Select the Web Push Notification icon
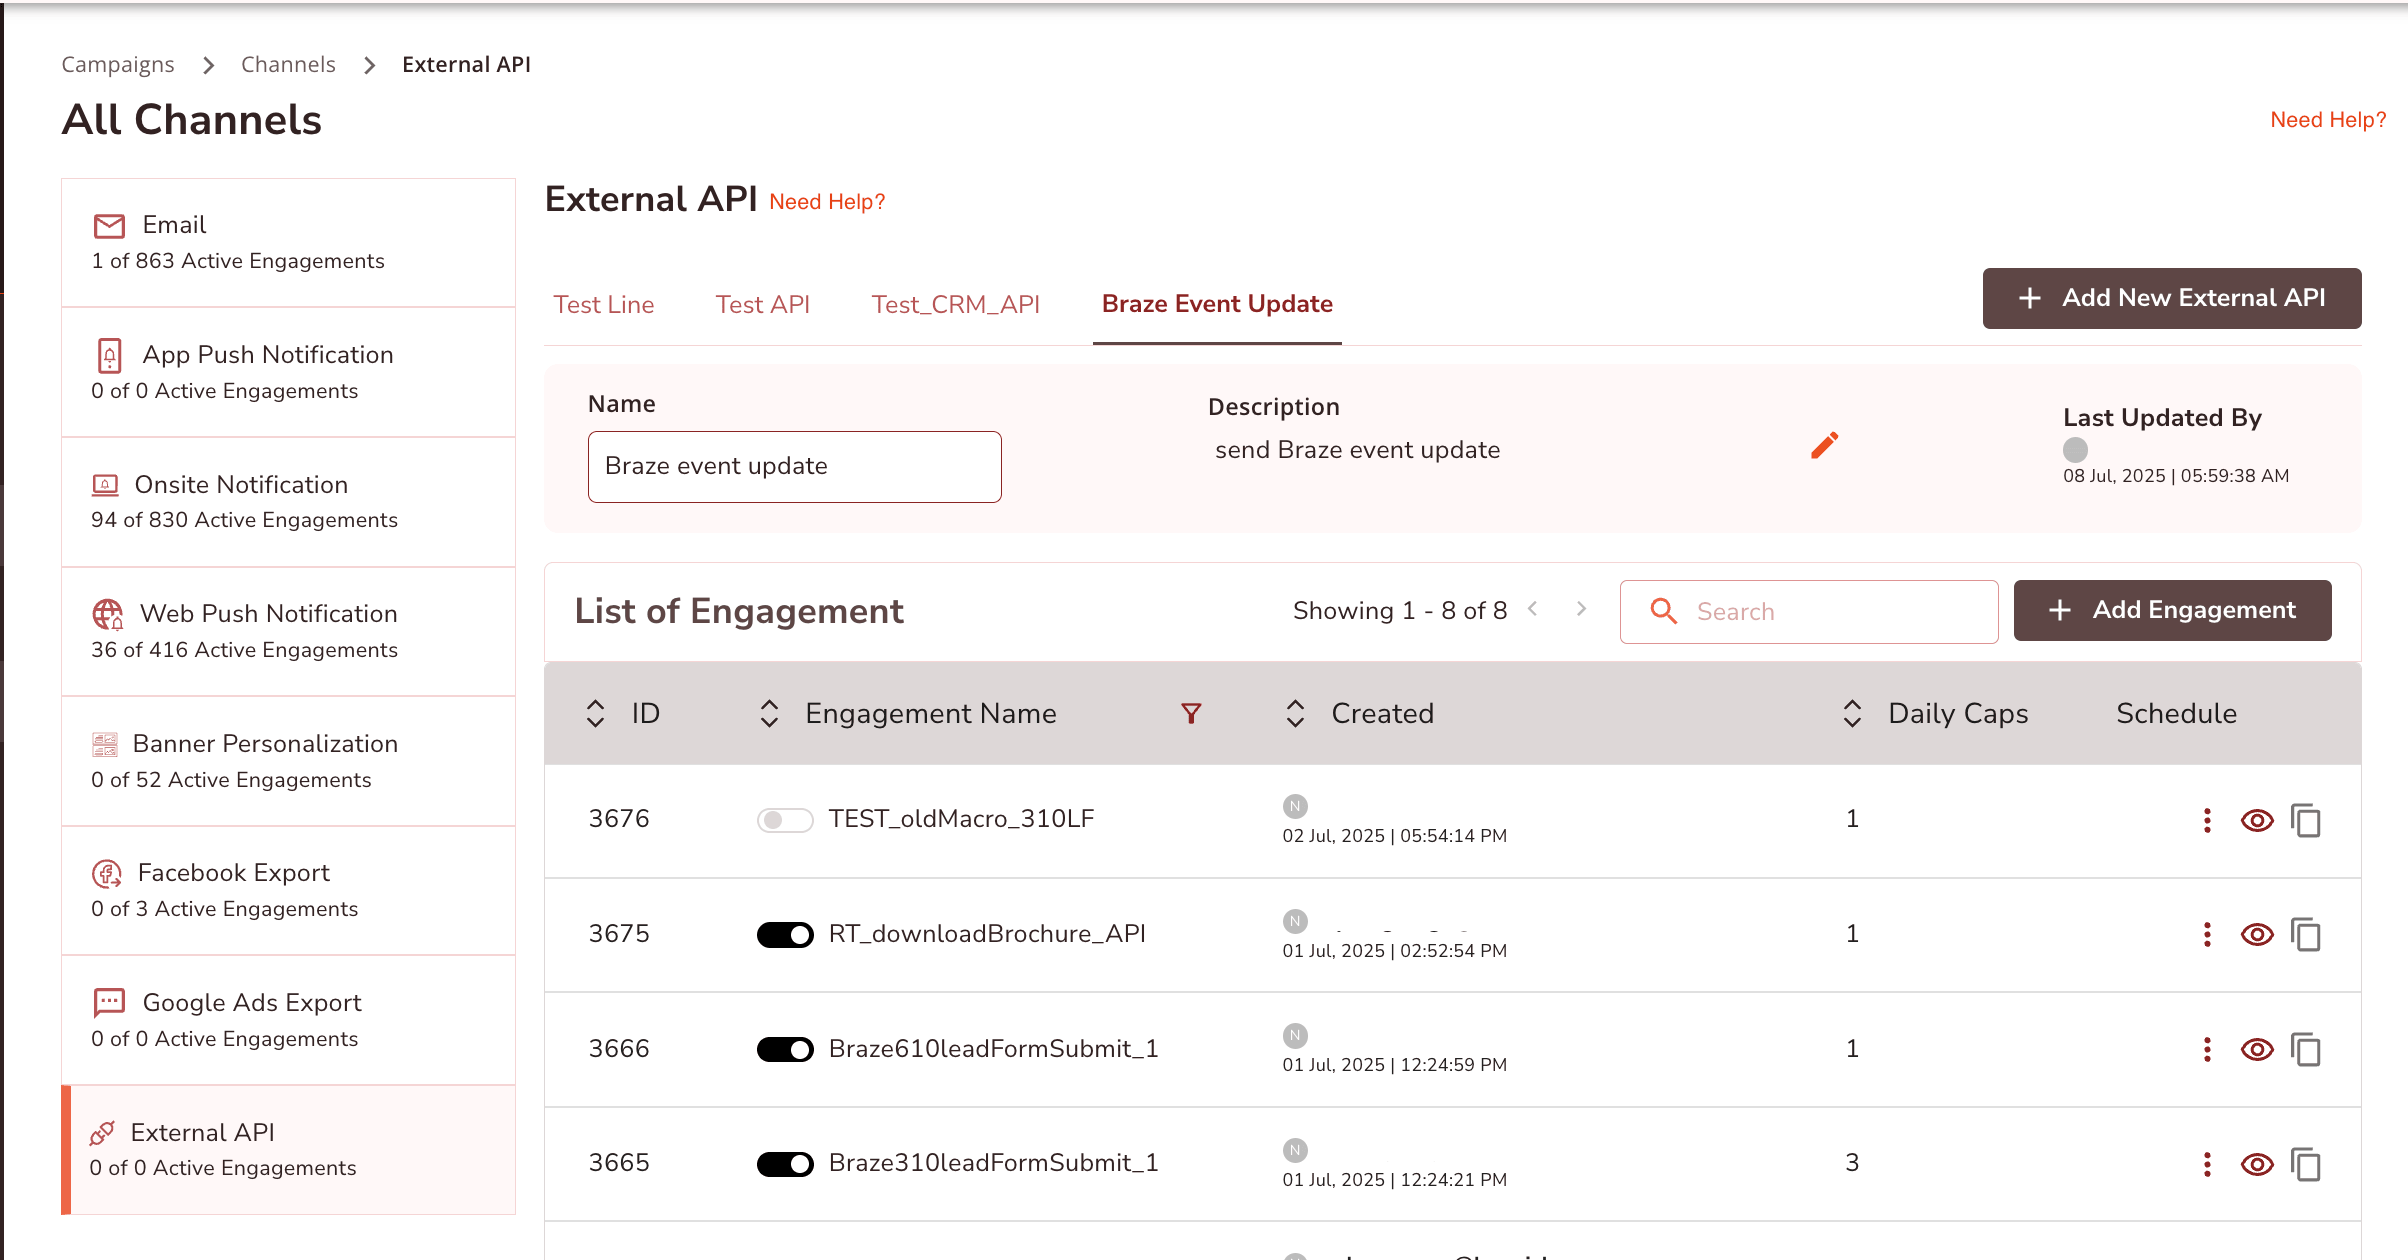 (108, 614)
